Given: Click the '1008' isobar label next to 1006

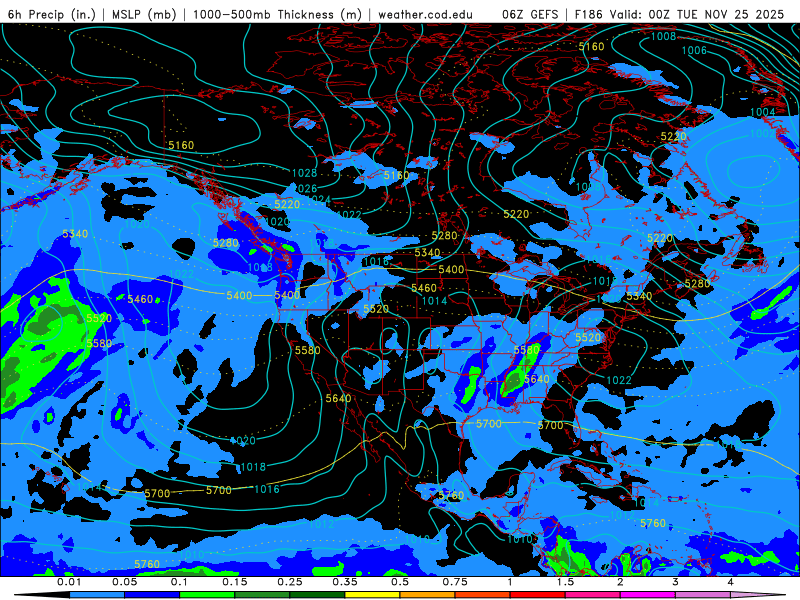Looking at the screenshot, I should coord(663,36).
